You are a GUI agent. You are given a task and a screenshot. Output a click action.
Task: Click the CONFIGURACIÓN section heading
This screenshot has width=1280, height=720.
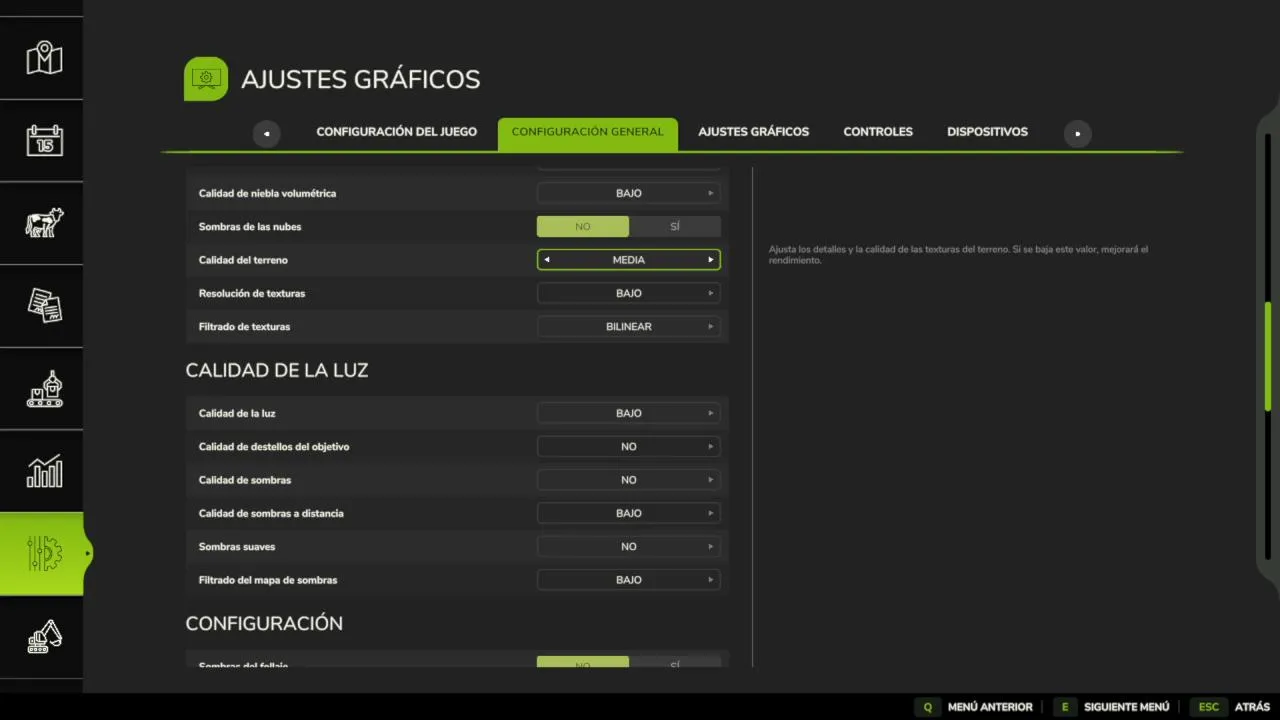coord(264,623)
